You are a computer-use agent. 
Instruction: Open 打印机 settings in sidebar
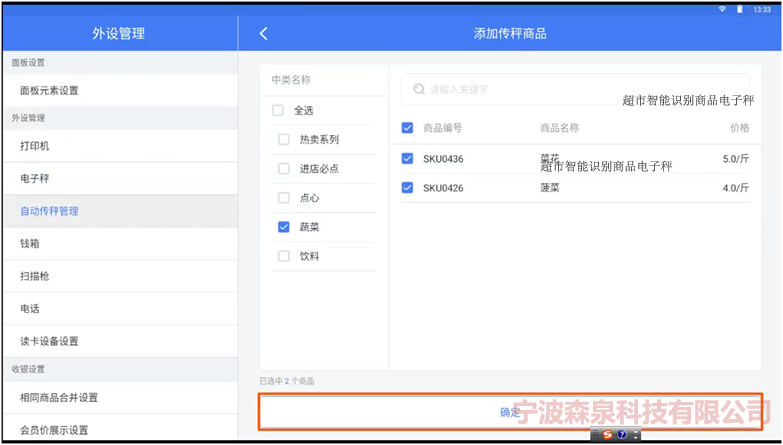click(119, 146)
